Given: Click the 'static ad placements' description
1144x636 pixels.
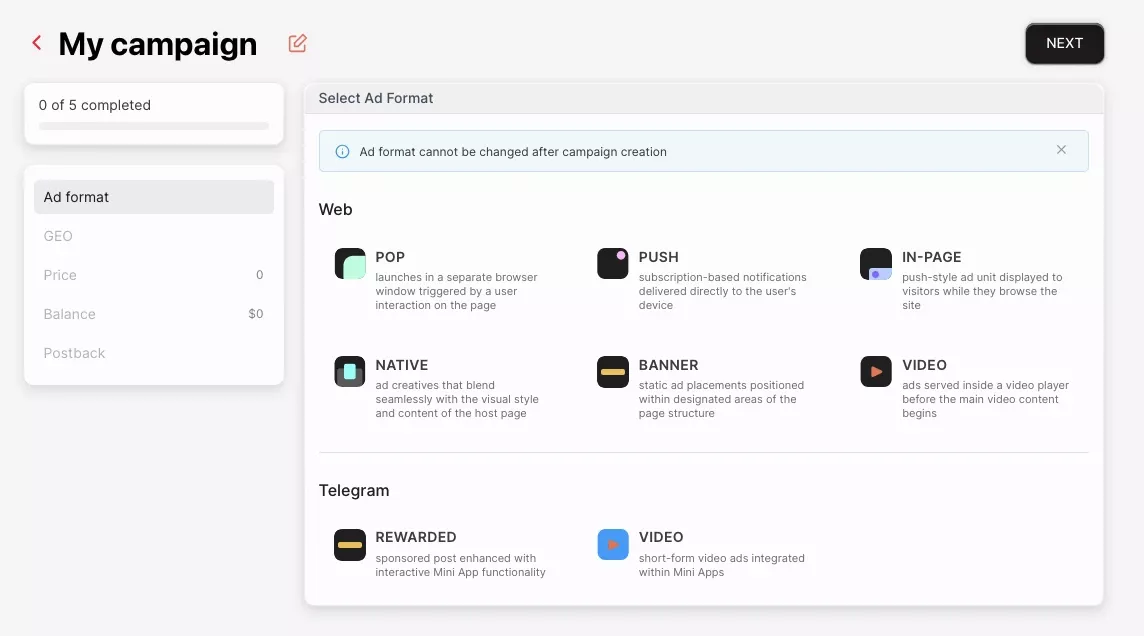Looking at the screenshot, I should 721,399.
